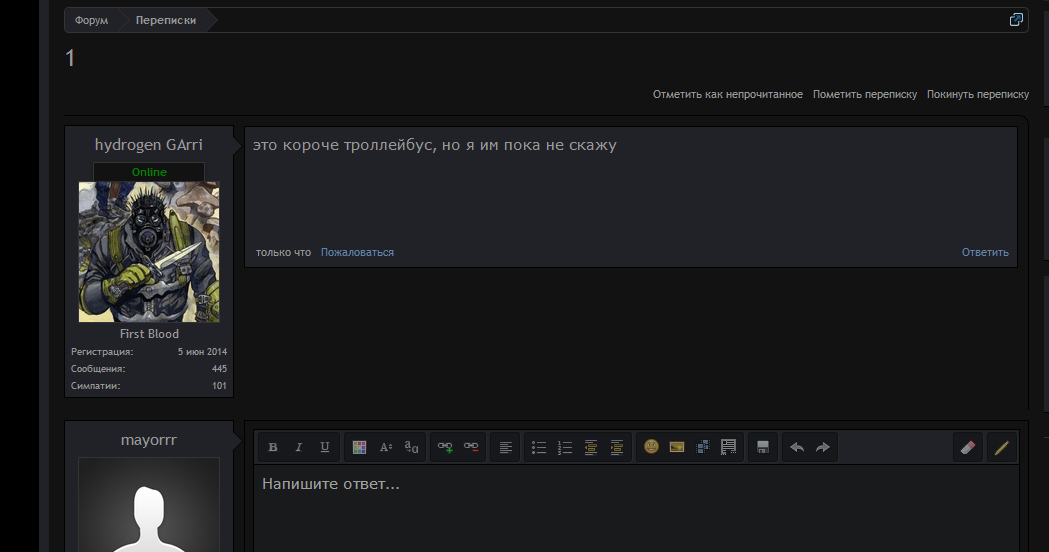Insert an image into the reply

pyautogui.click(x=677, y=446)
